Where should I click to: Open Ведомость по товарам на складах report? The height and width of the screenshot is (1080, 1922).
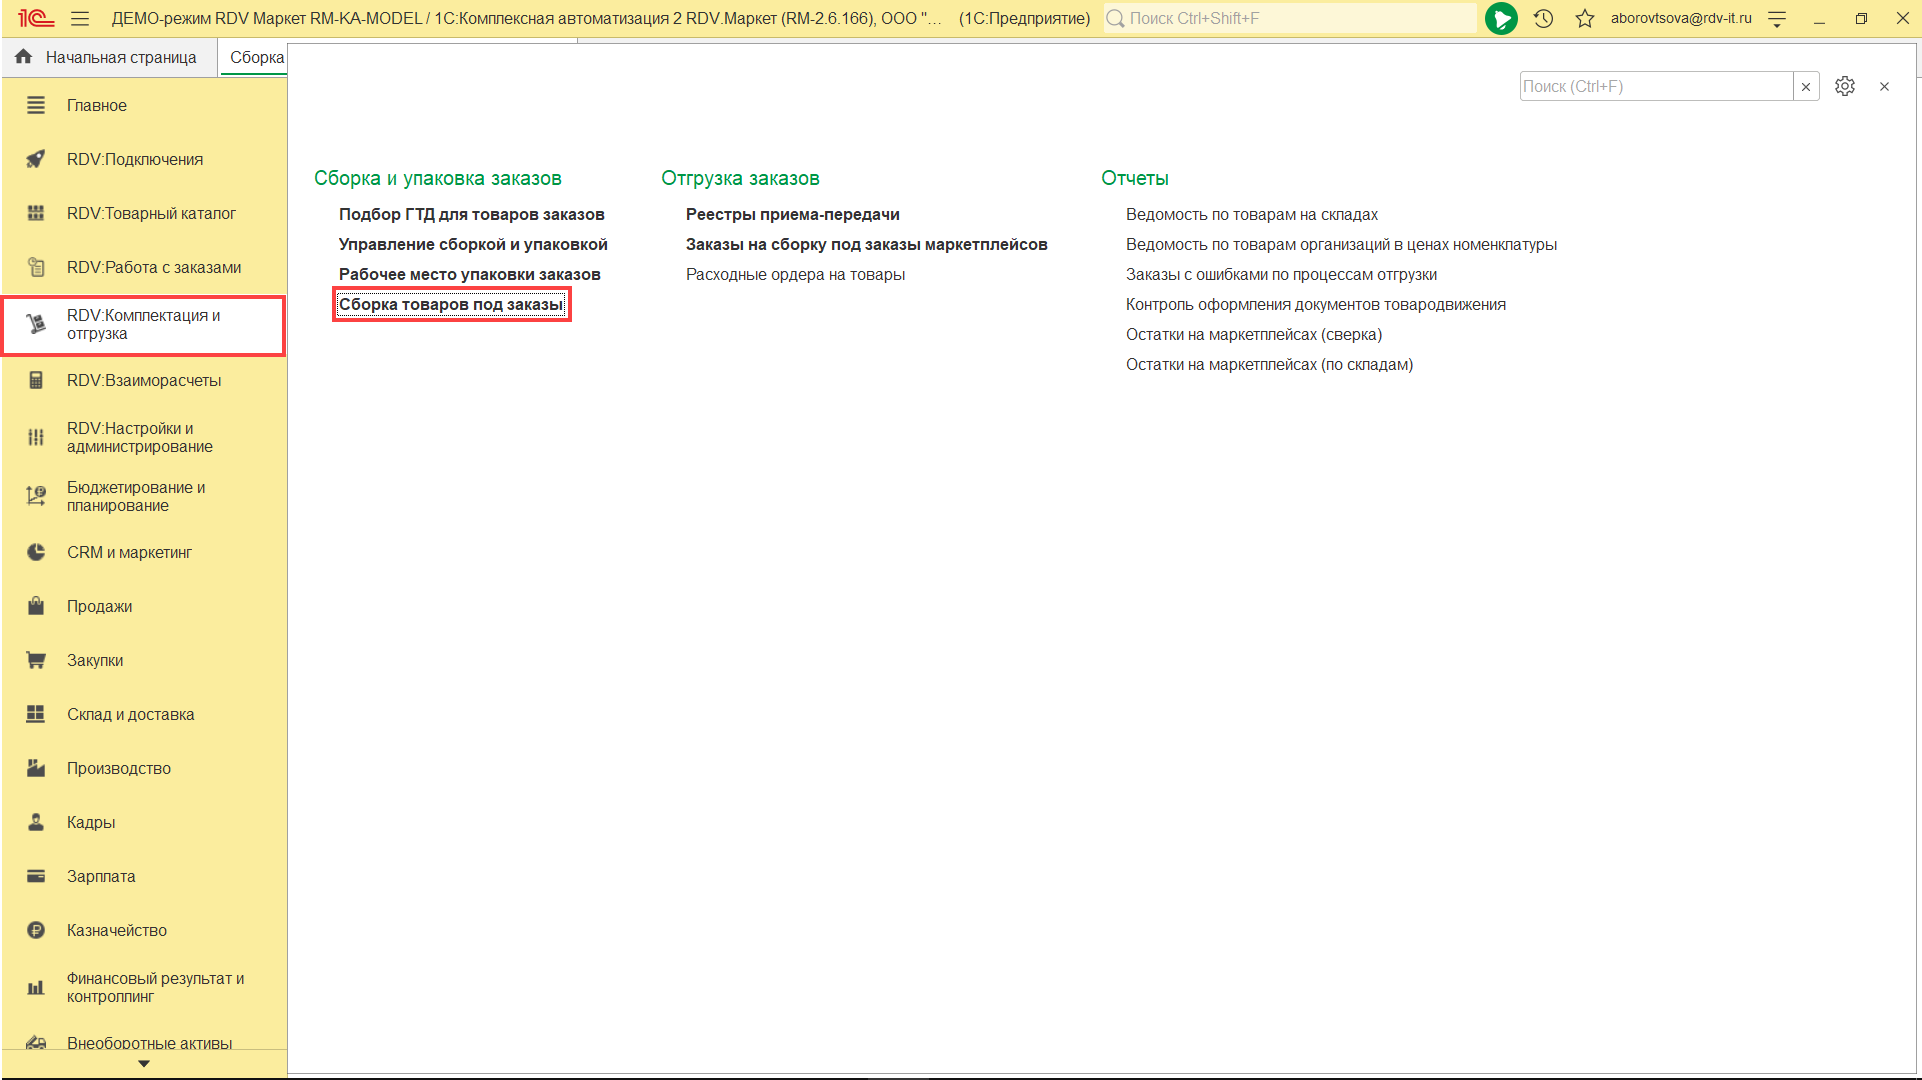(x=1251, y=214)
